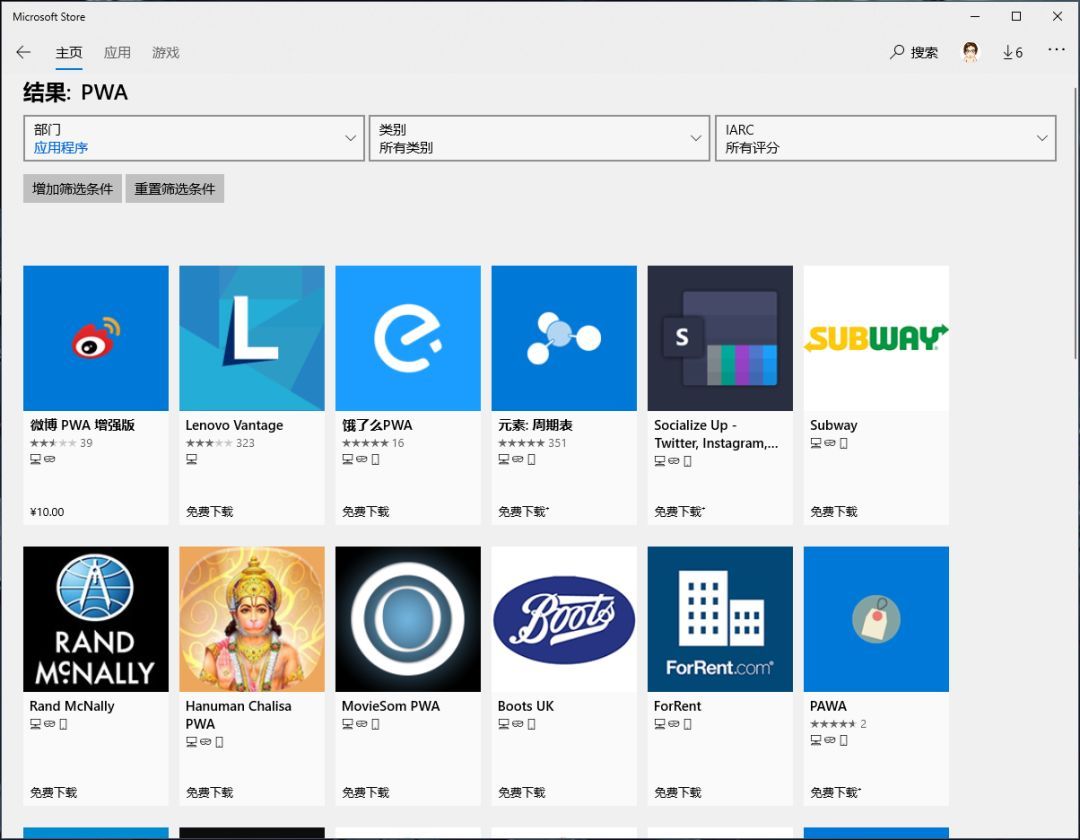This screenshot has height=840, width=1080.
Task: Click the Rand McNally title text
Action: click(x=72, y=706)
